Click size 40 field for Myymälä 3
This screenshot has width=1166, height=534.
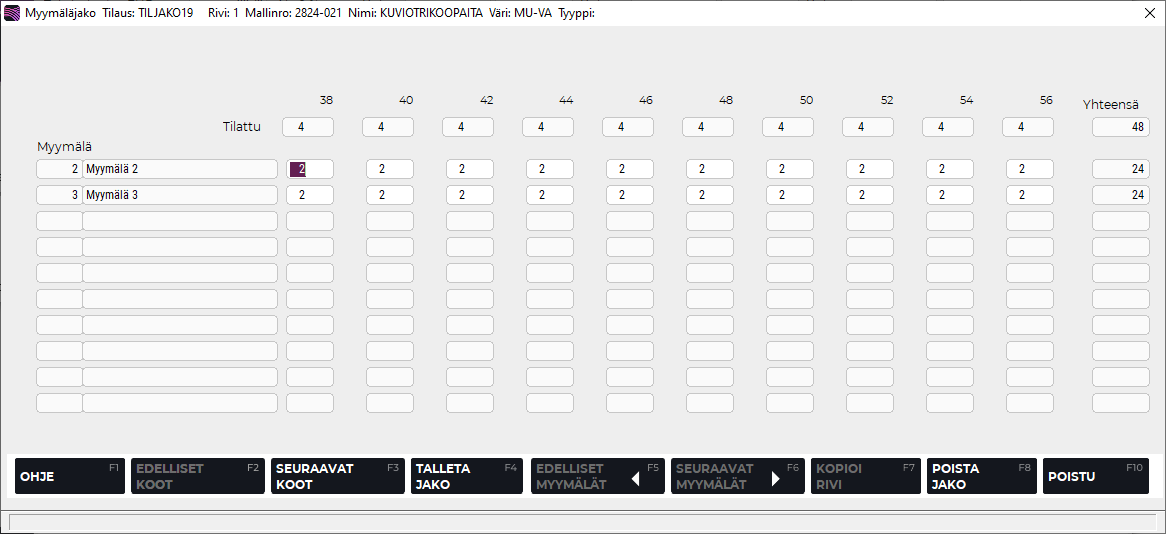click(x=389, y=195)
